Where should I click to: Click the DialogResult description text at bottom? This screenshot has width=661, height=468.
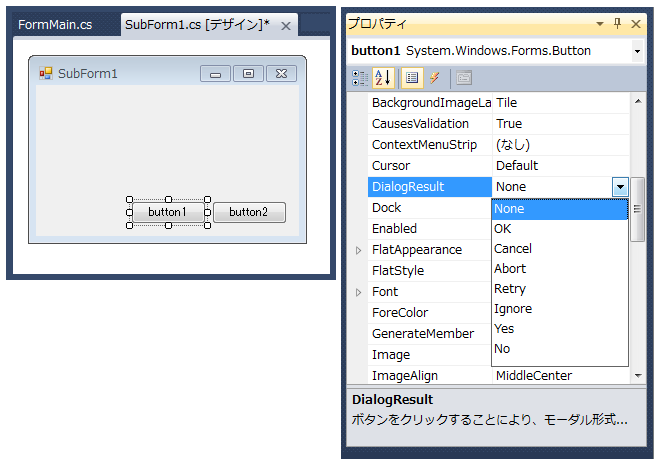tap(489, 420)
